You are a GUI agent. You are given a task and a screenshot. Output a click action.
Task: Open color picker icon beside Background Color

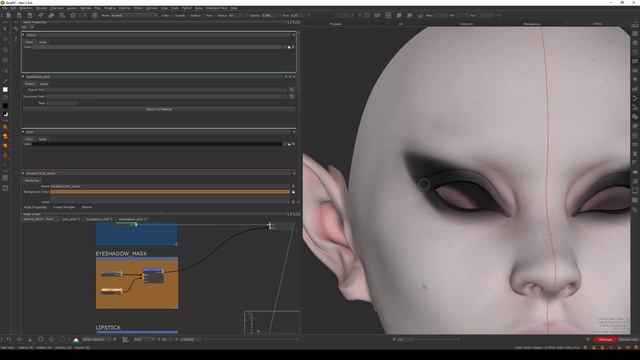(x=293, y=191)
